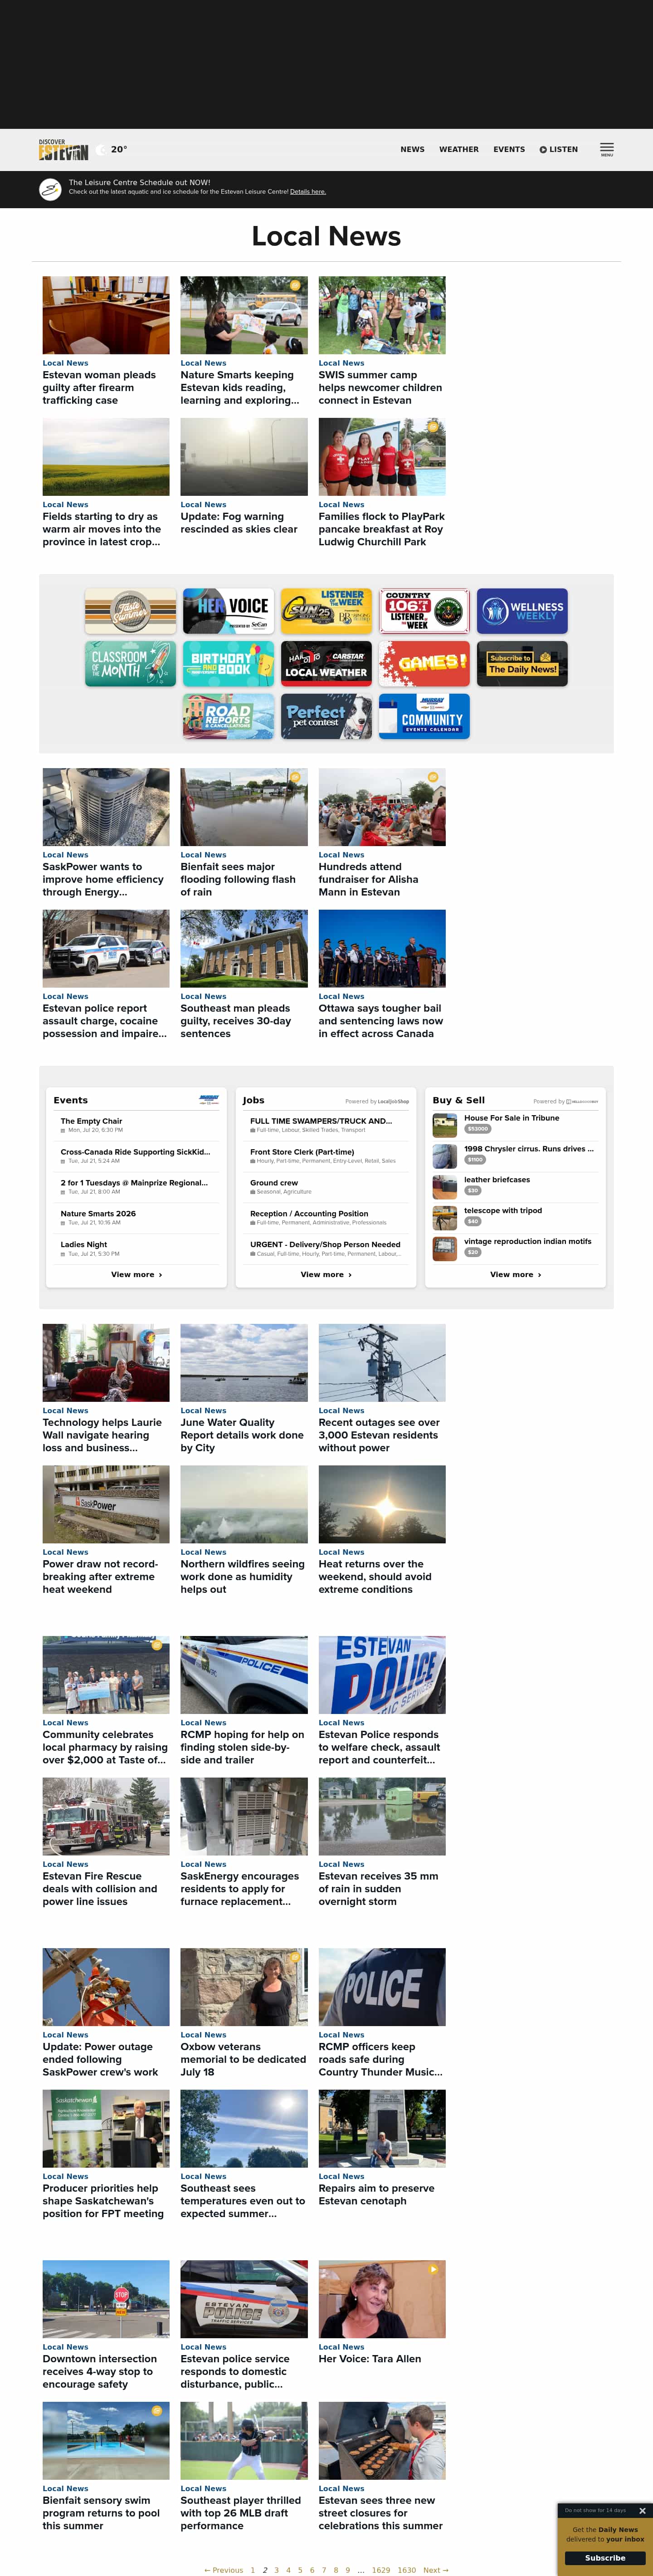Open the News menu item

coord(412,150)
